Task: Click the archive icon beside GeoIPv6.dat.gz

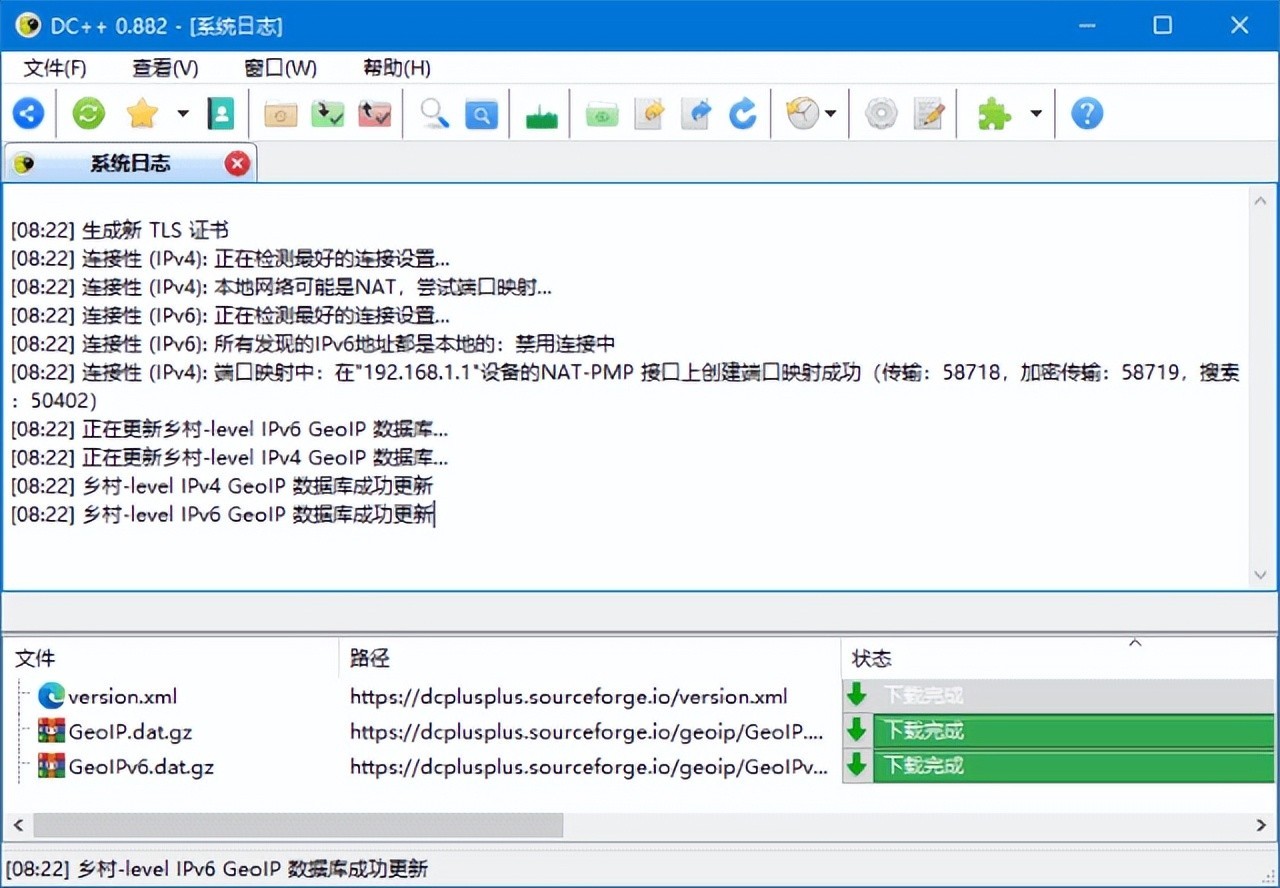Action: point(51,766)
